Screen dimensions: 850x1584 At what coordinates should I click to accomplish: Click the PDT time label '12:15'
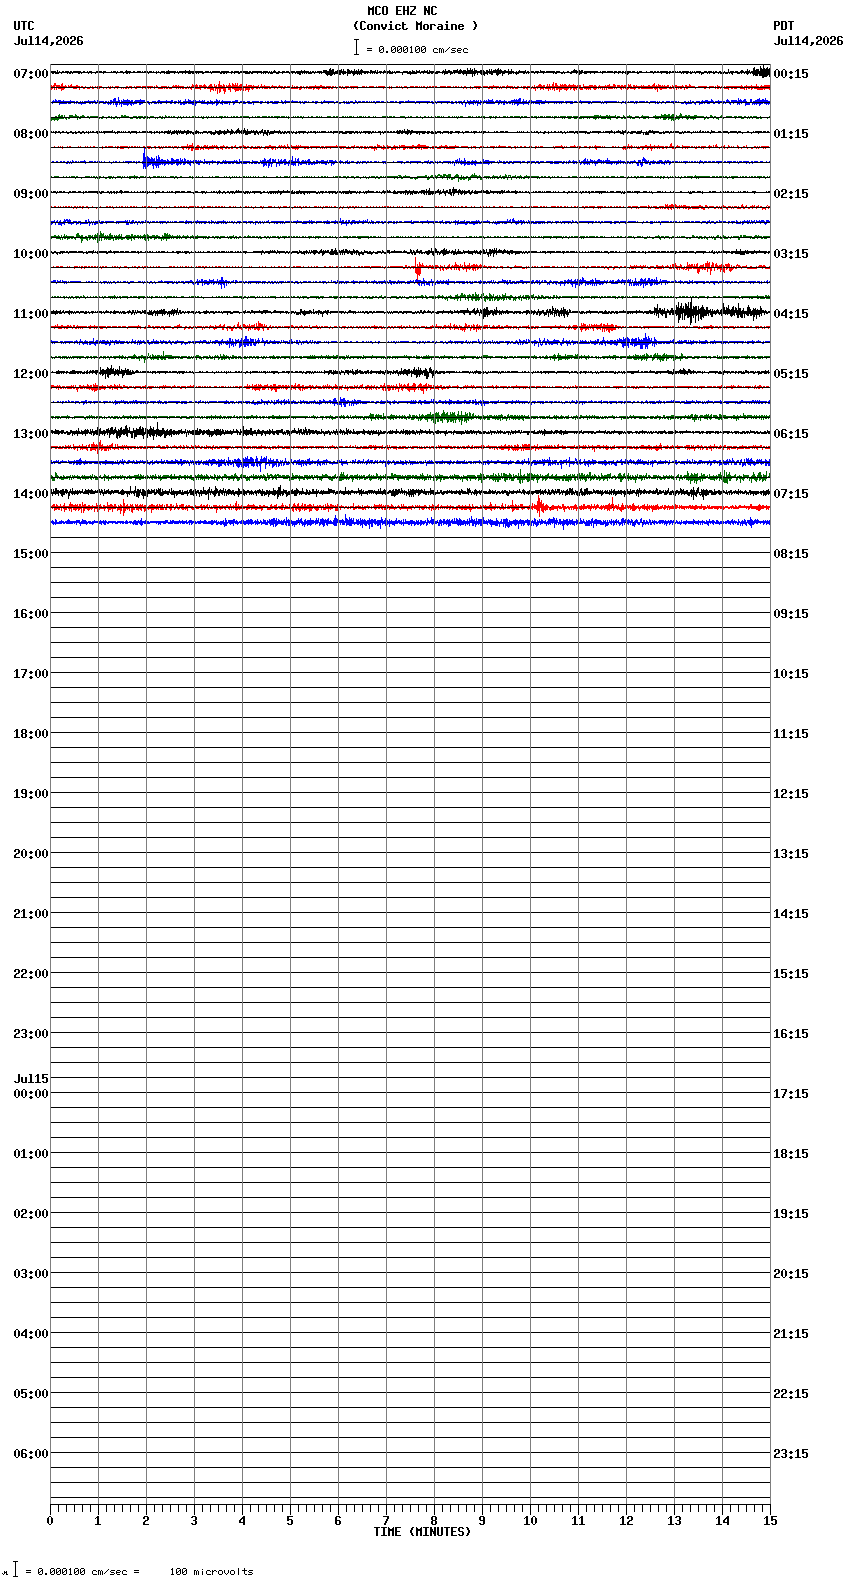[x=791, y=794]
